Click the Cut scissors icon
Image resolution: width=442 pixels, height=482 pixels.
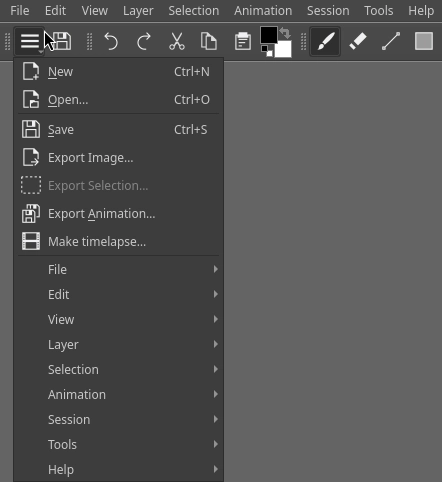177,41
